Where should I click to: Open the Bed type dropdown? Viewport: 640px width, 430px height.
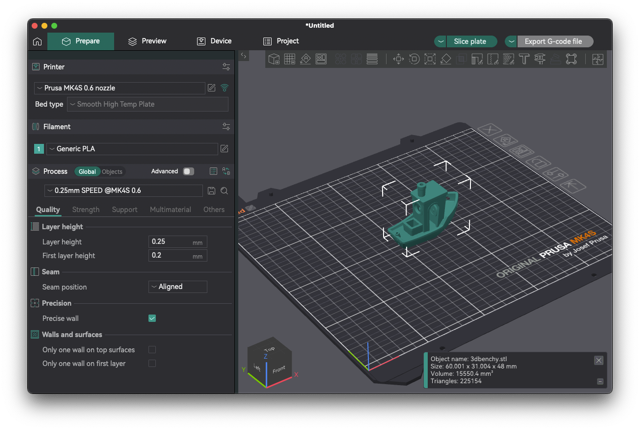tap(148, 104)
